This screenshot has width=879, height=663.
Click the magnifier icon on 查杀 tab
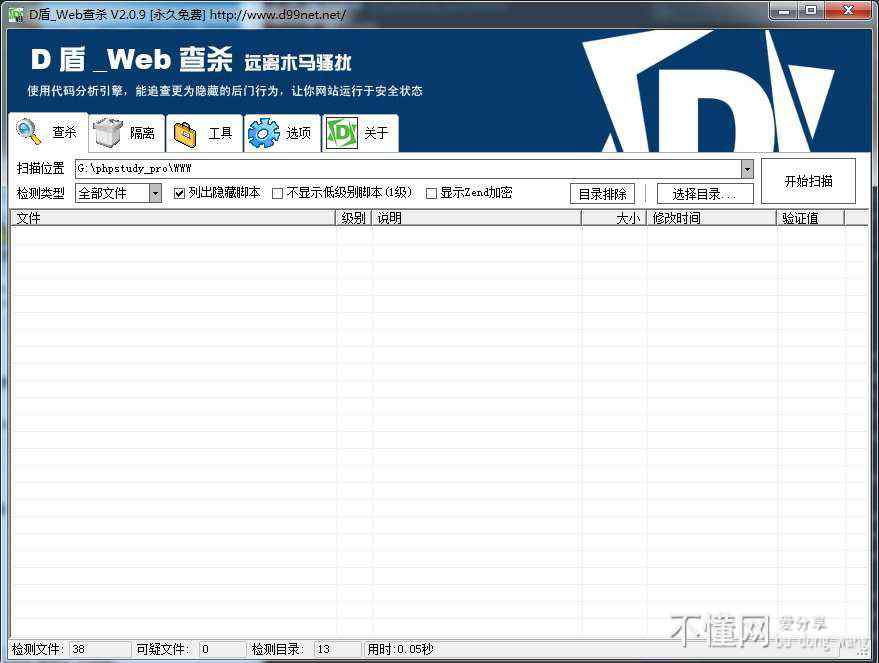(29, 132)
